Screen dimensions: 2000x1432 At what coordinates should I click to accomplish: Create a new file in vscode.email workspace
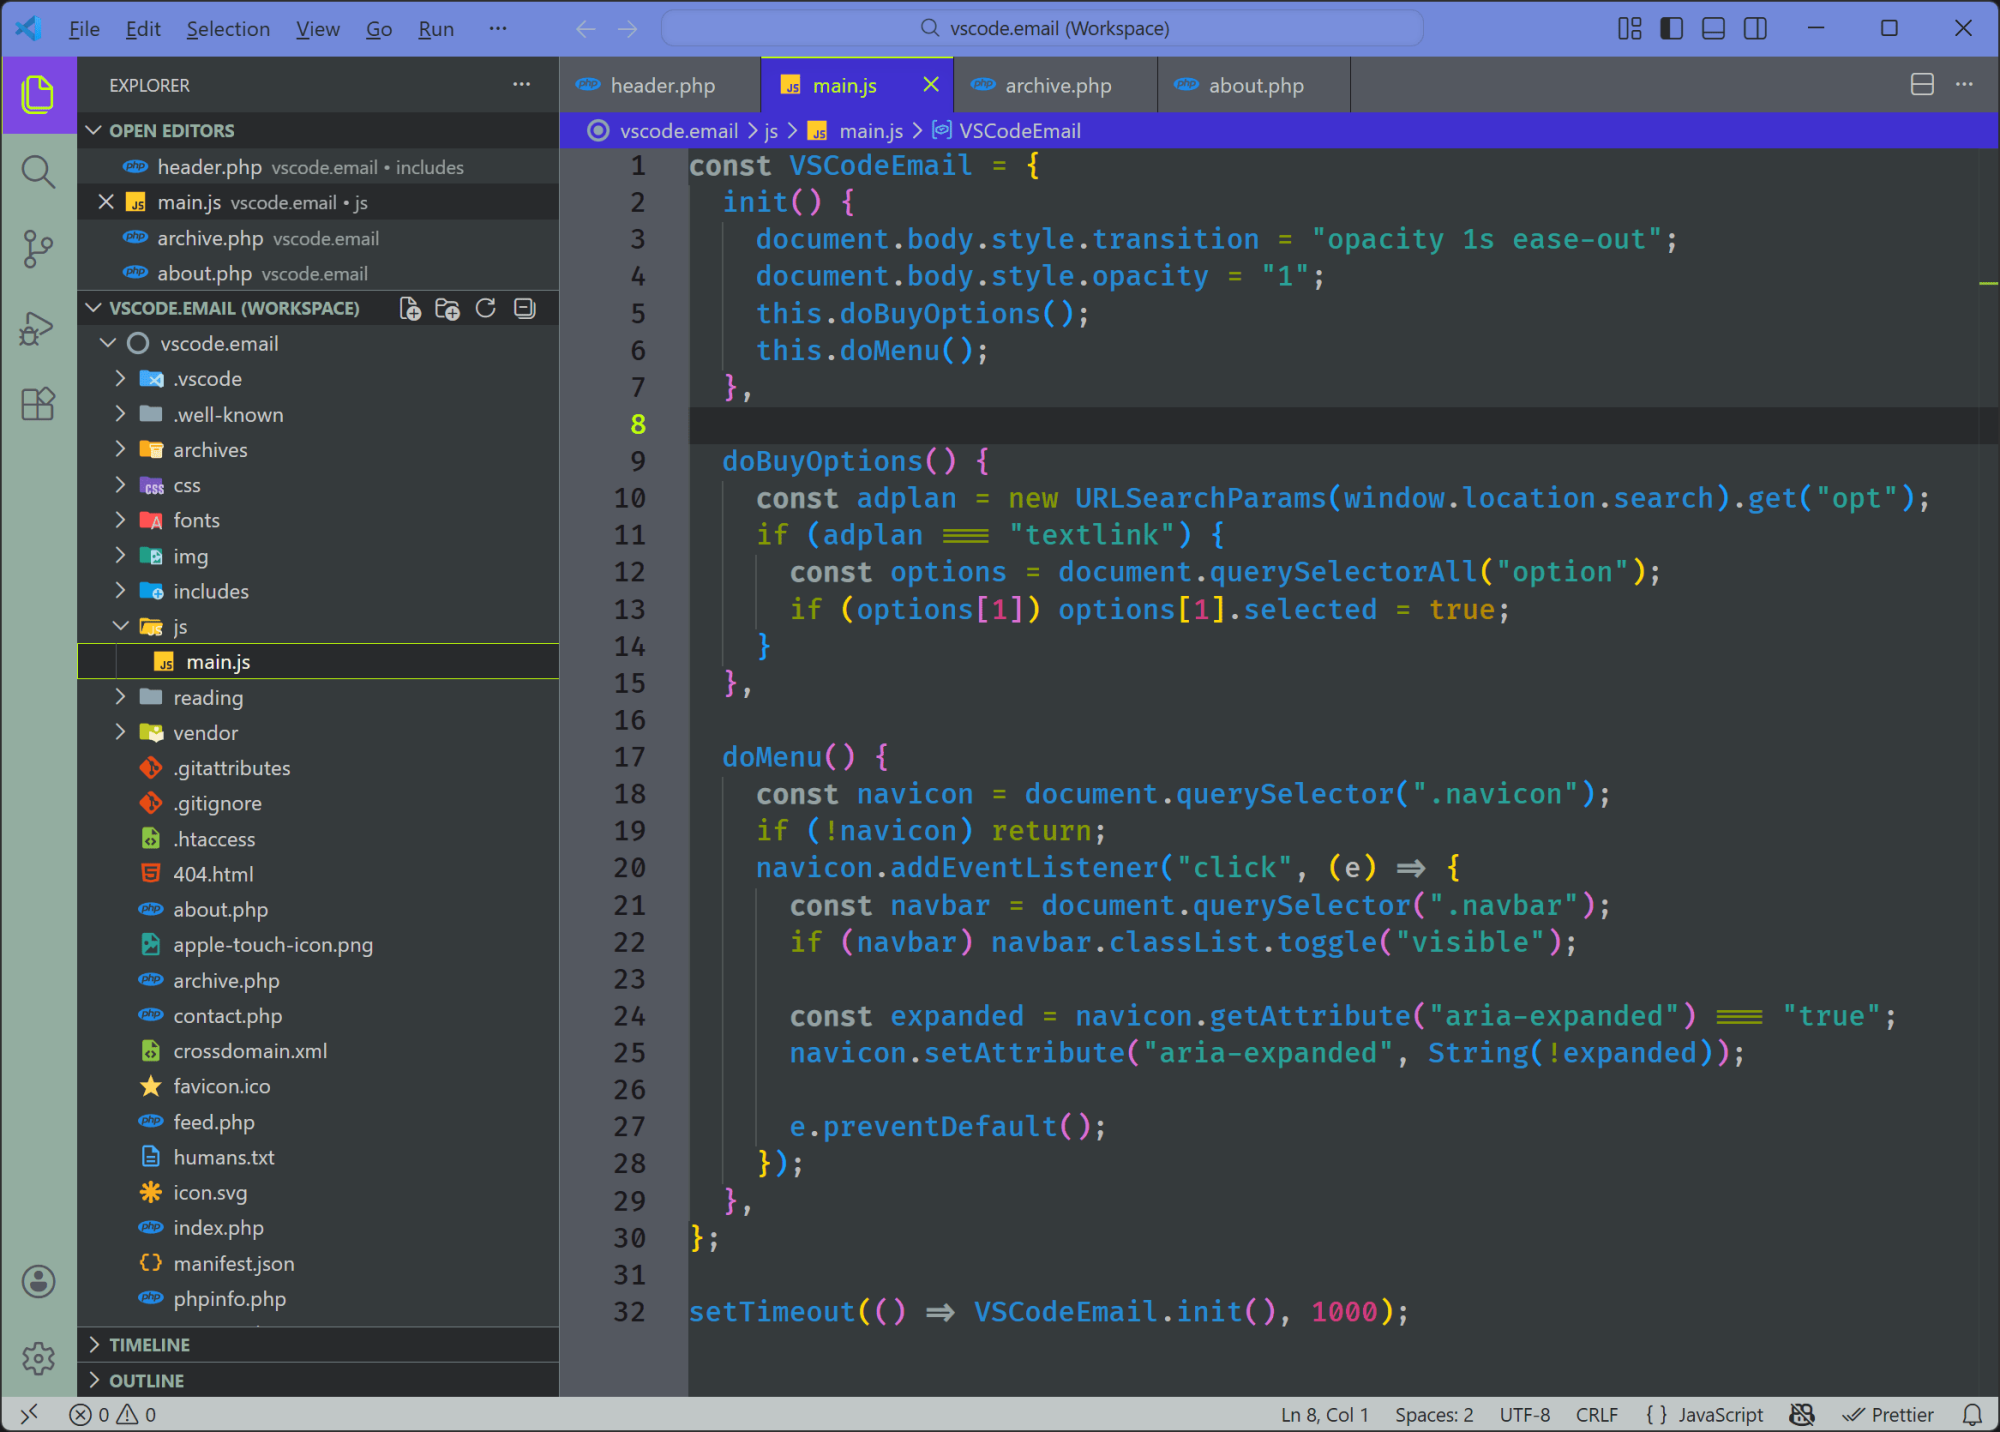click(409, 308)
